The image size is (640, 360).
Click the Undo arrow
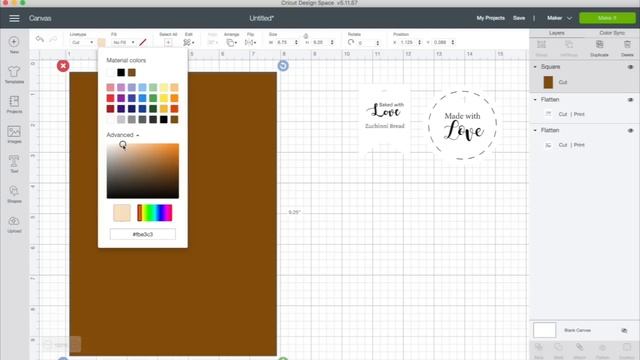(40, 39)
